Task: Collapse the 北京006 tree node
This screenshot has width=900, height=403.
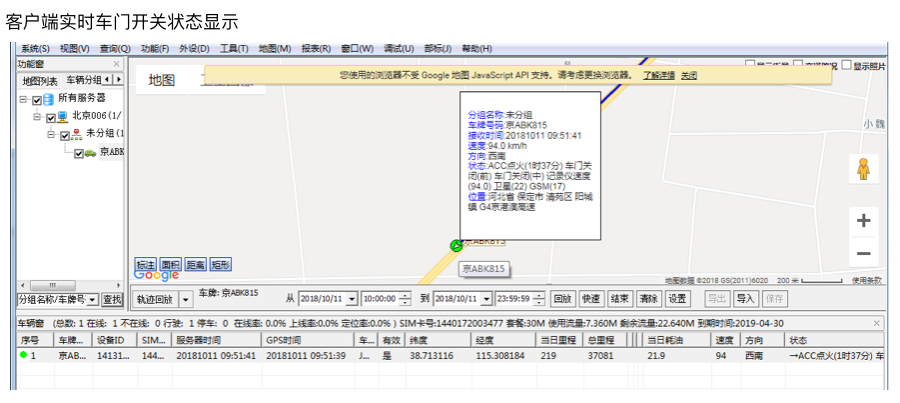Action: pos(37,117)
